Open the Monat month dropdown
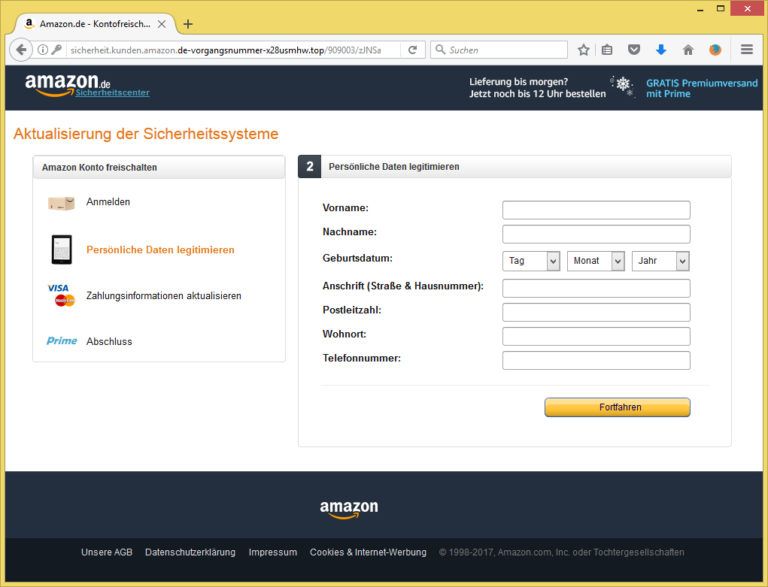 point(596,261)
